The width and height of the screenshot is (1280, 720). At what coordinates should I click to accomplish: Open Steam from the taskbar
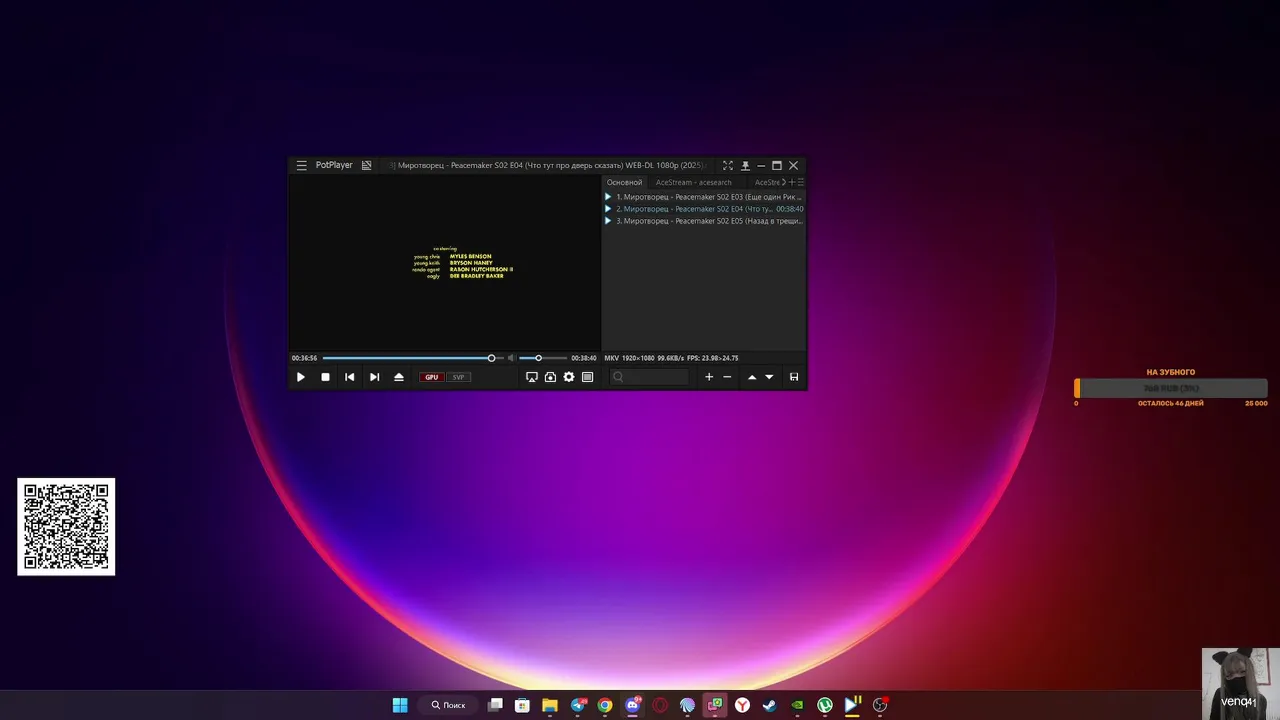[769, 705]
